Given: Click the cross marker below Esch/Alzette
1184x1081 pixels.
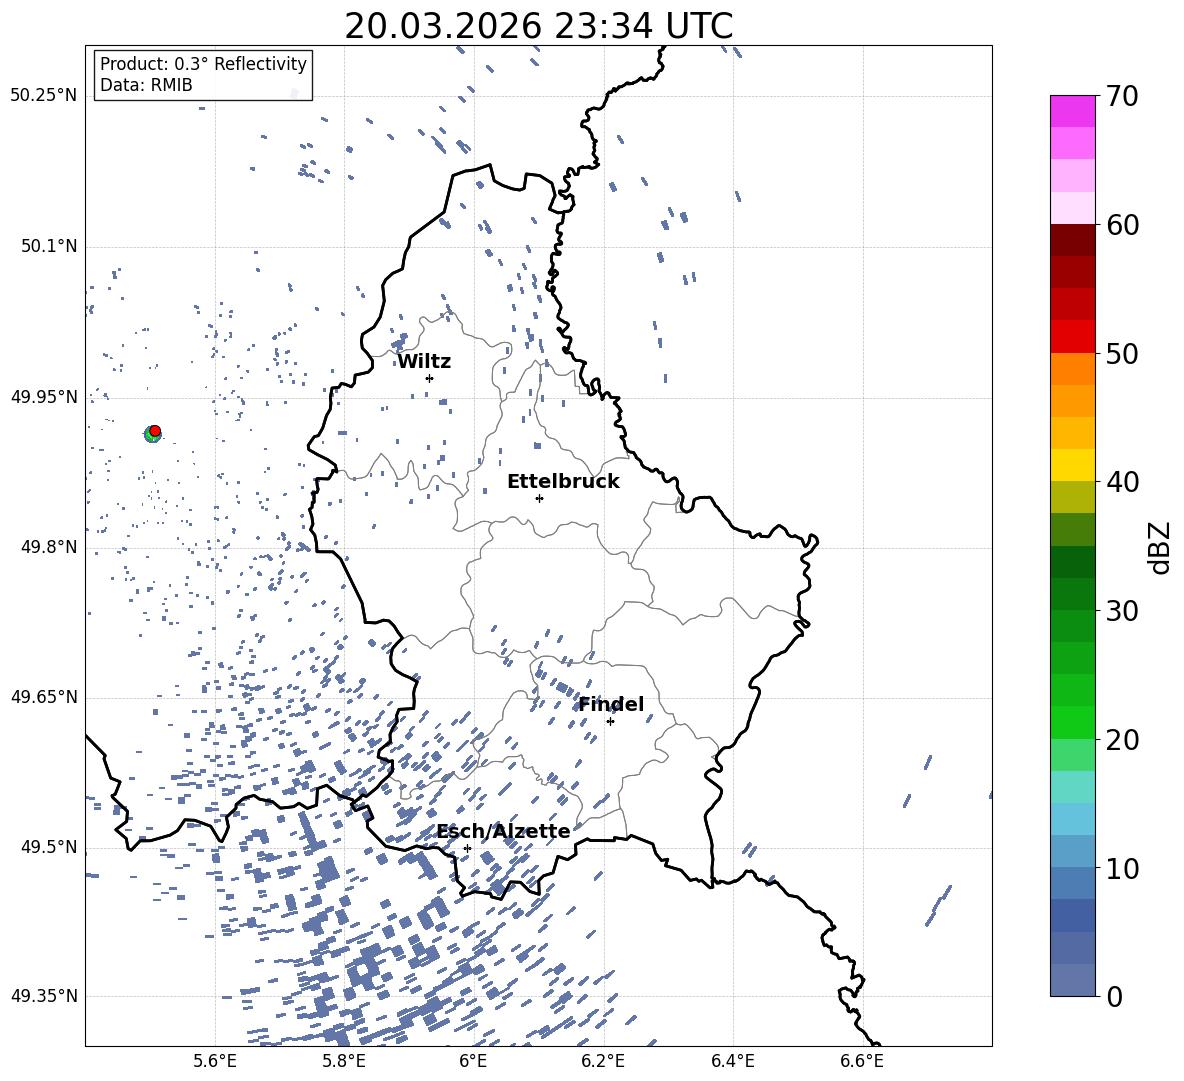Looking at the screenshot, I should point(467,848).
